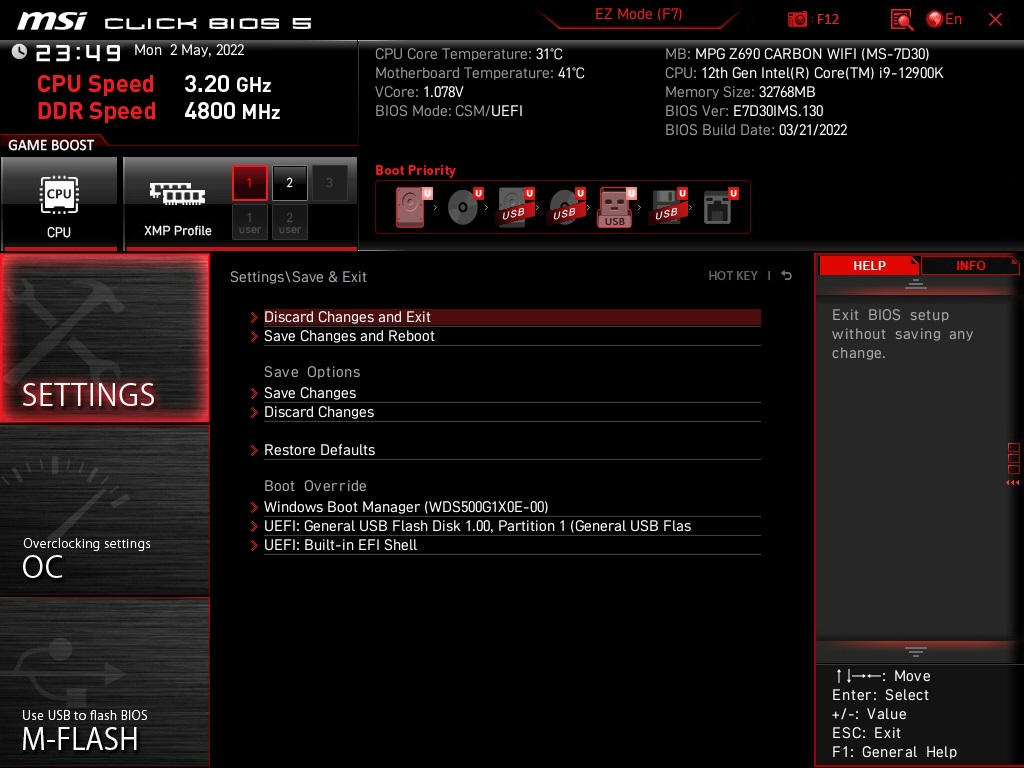
Task: Open the HOT KEY list
Action: tap(733, 276)
